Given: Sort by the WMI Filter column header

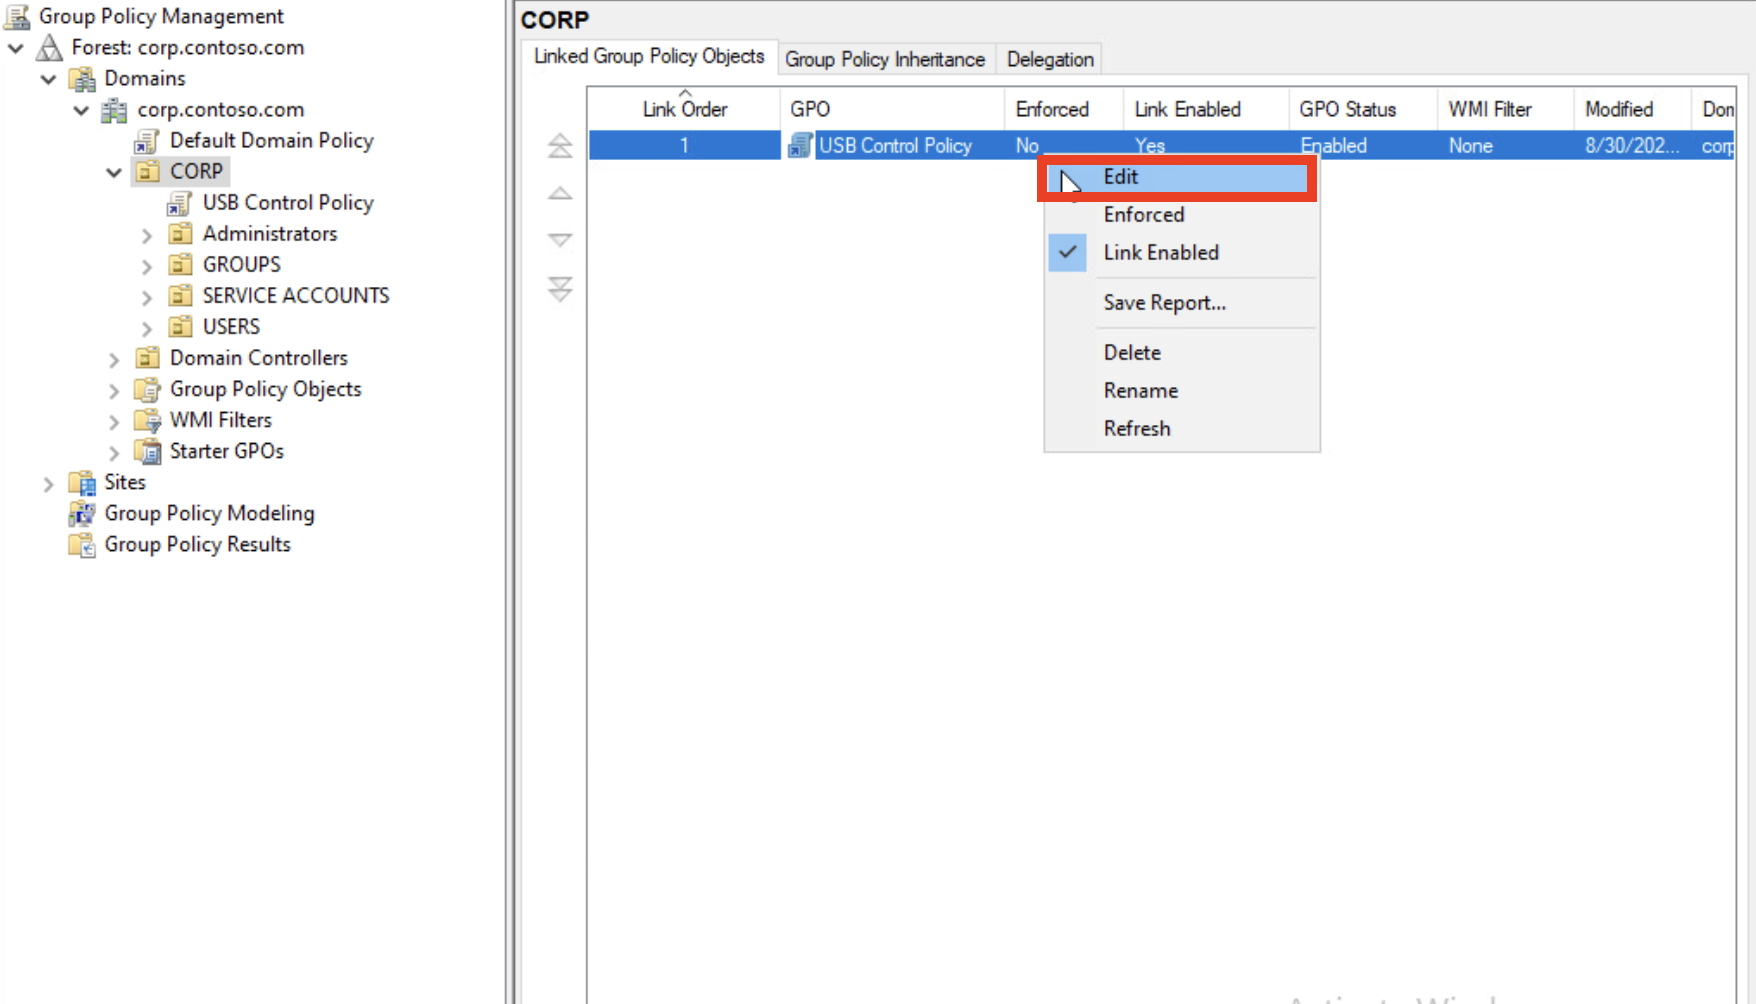Looking at the screenshot, I should coord(1505,109).
